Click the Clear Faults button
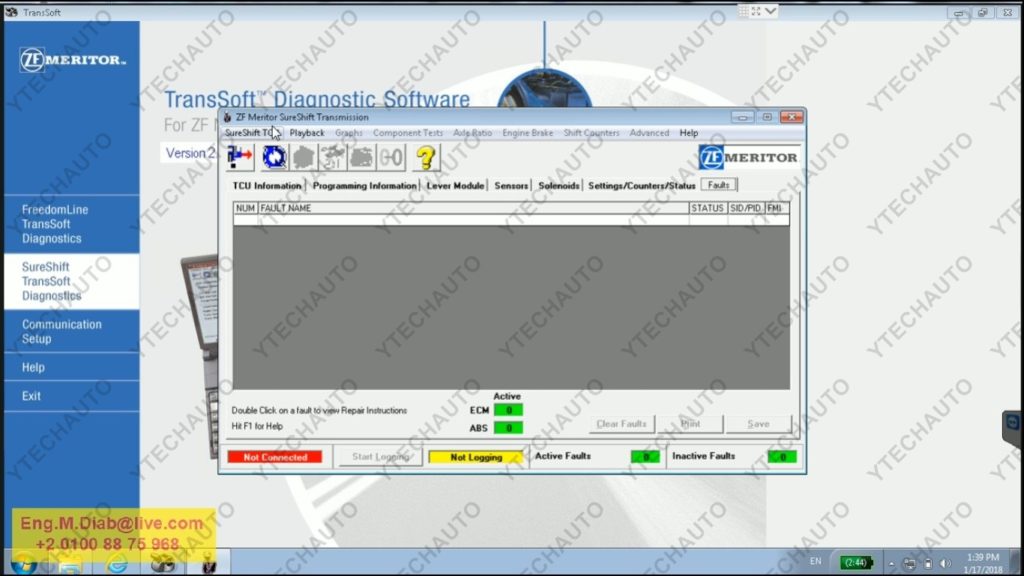The image size is (1024, 576). tap(621, 424)
